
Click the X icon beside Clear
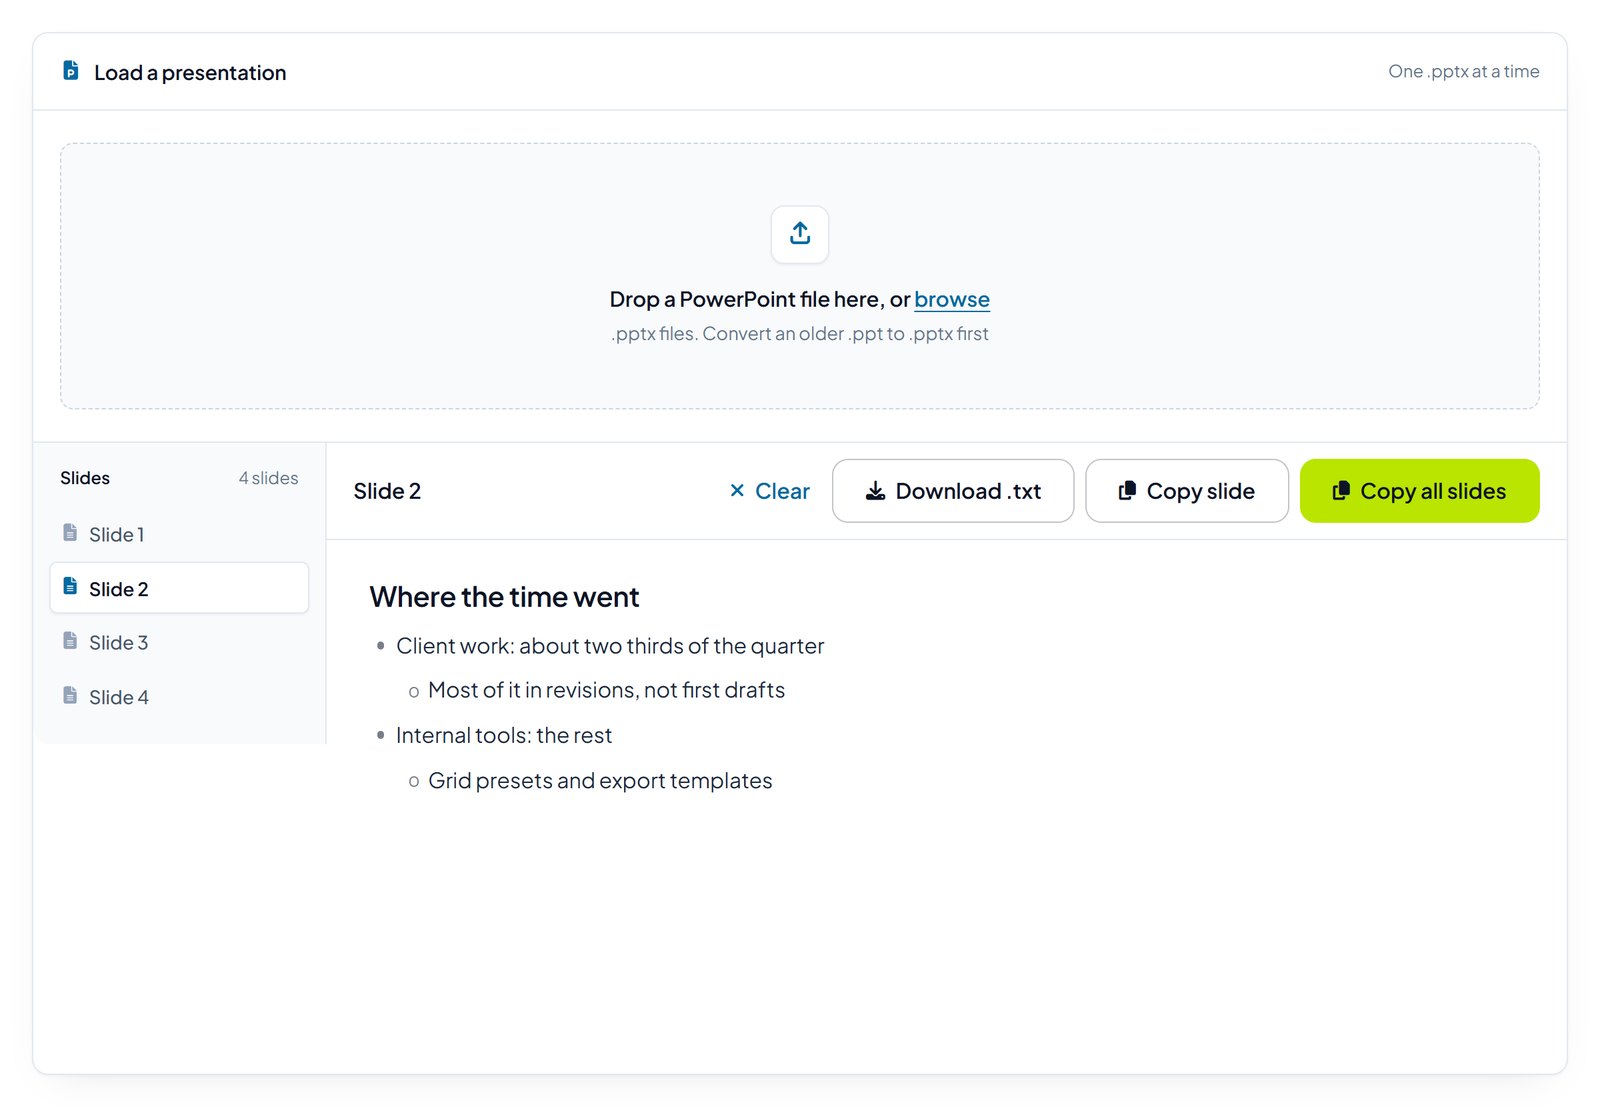[737, 490]
